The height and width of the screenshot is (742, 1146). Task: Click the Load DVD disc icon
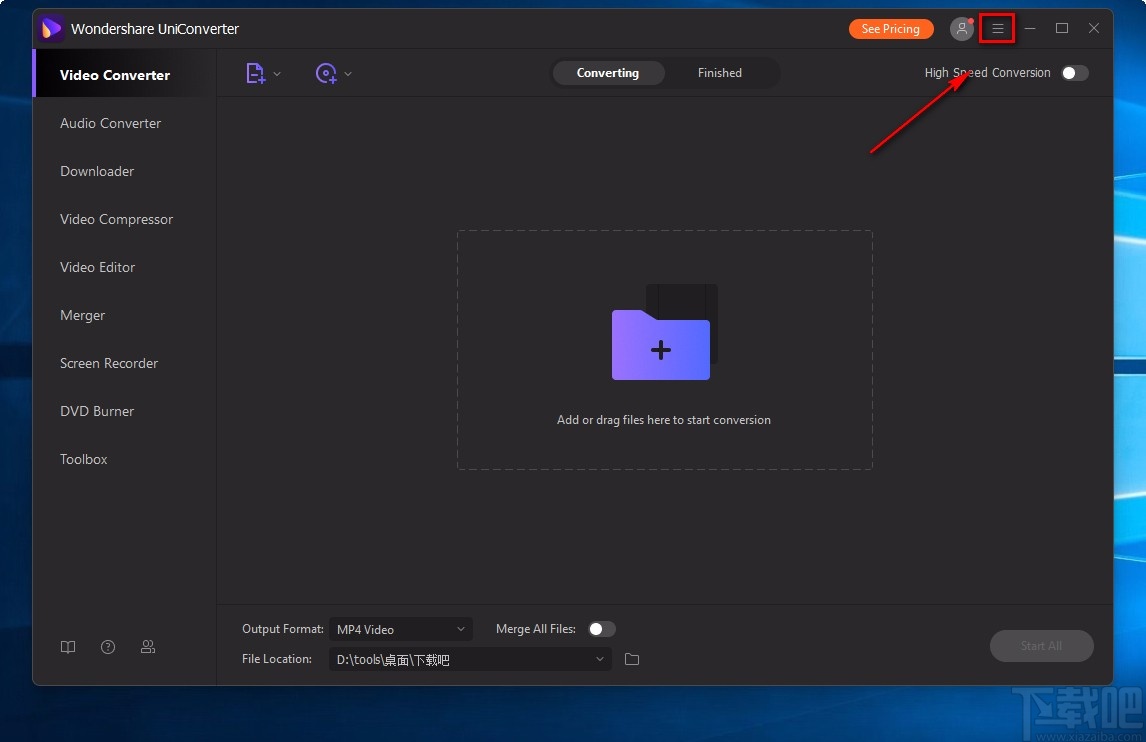(326, 73)
